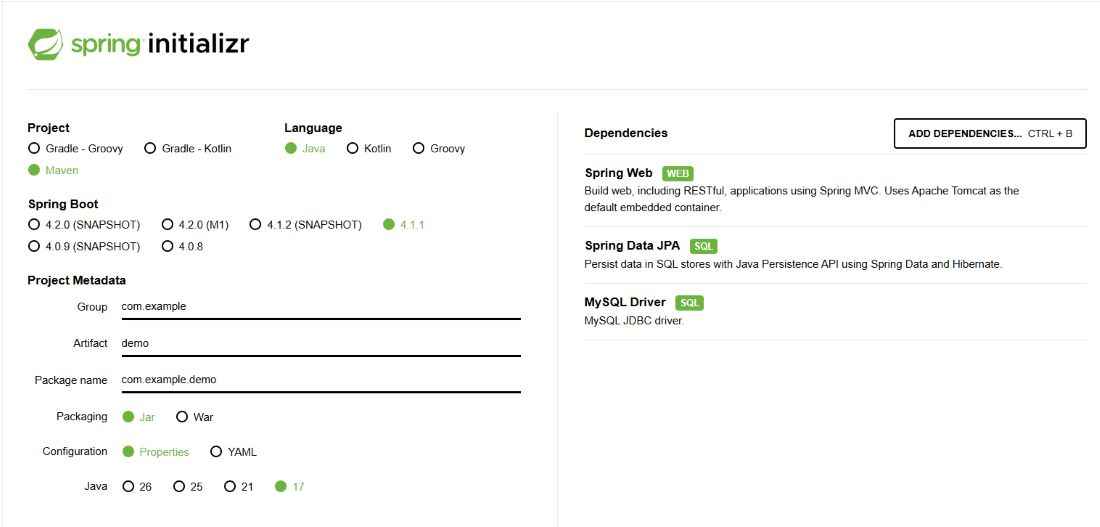Select Spring Boot 4.2.0 (SNAPSHOT)

coord(84,225)
